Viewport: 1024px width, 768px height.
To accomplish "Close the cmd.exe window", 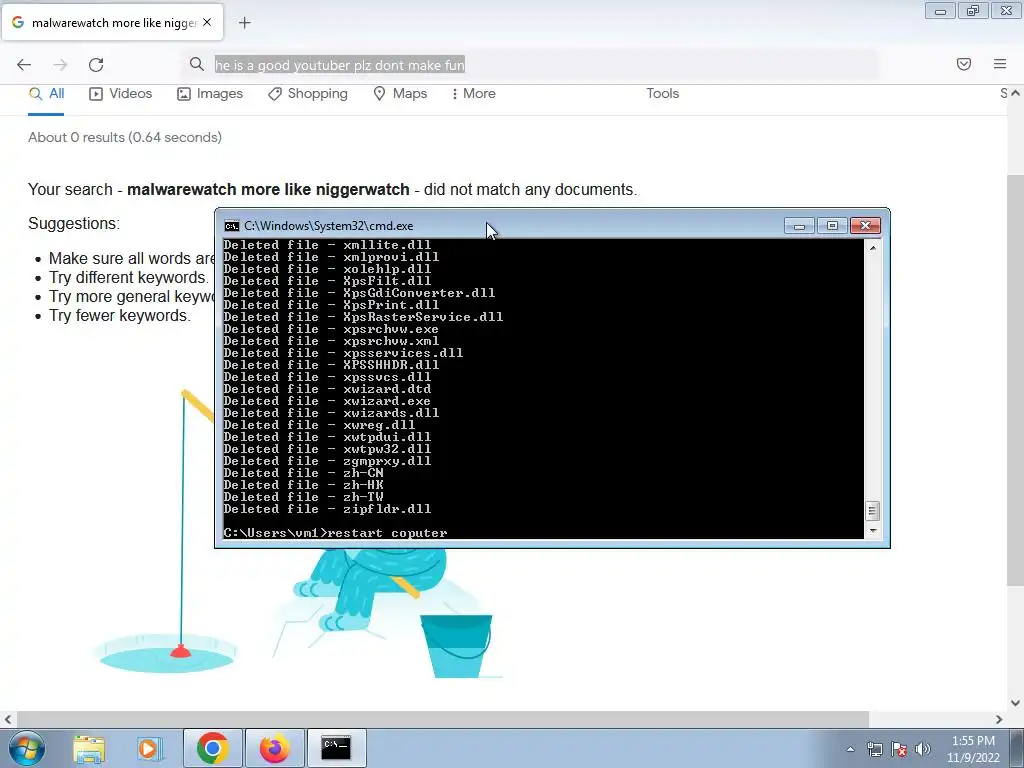I will [865, 225].
